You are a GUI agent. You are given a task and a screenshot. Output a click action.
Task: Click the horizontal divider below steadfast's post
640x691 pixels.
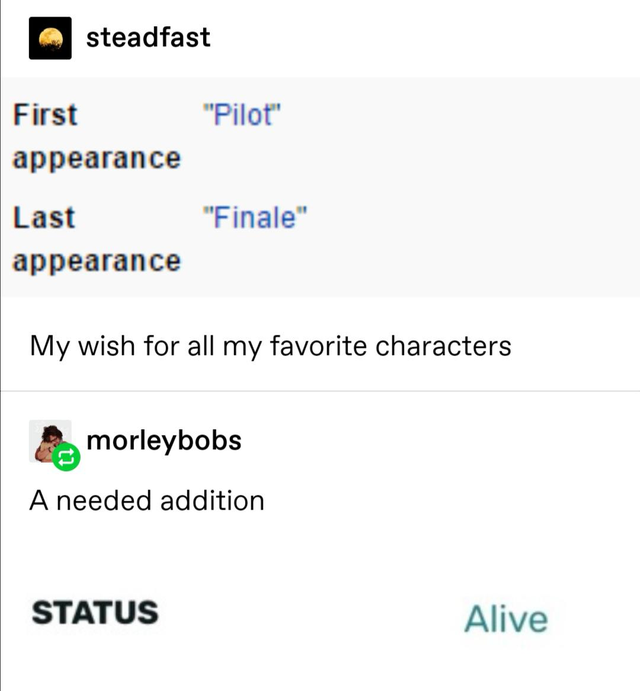pos(320,391)
